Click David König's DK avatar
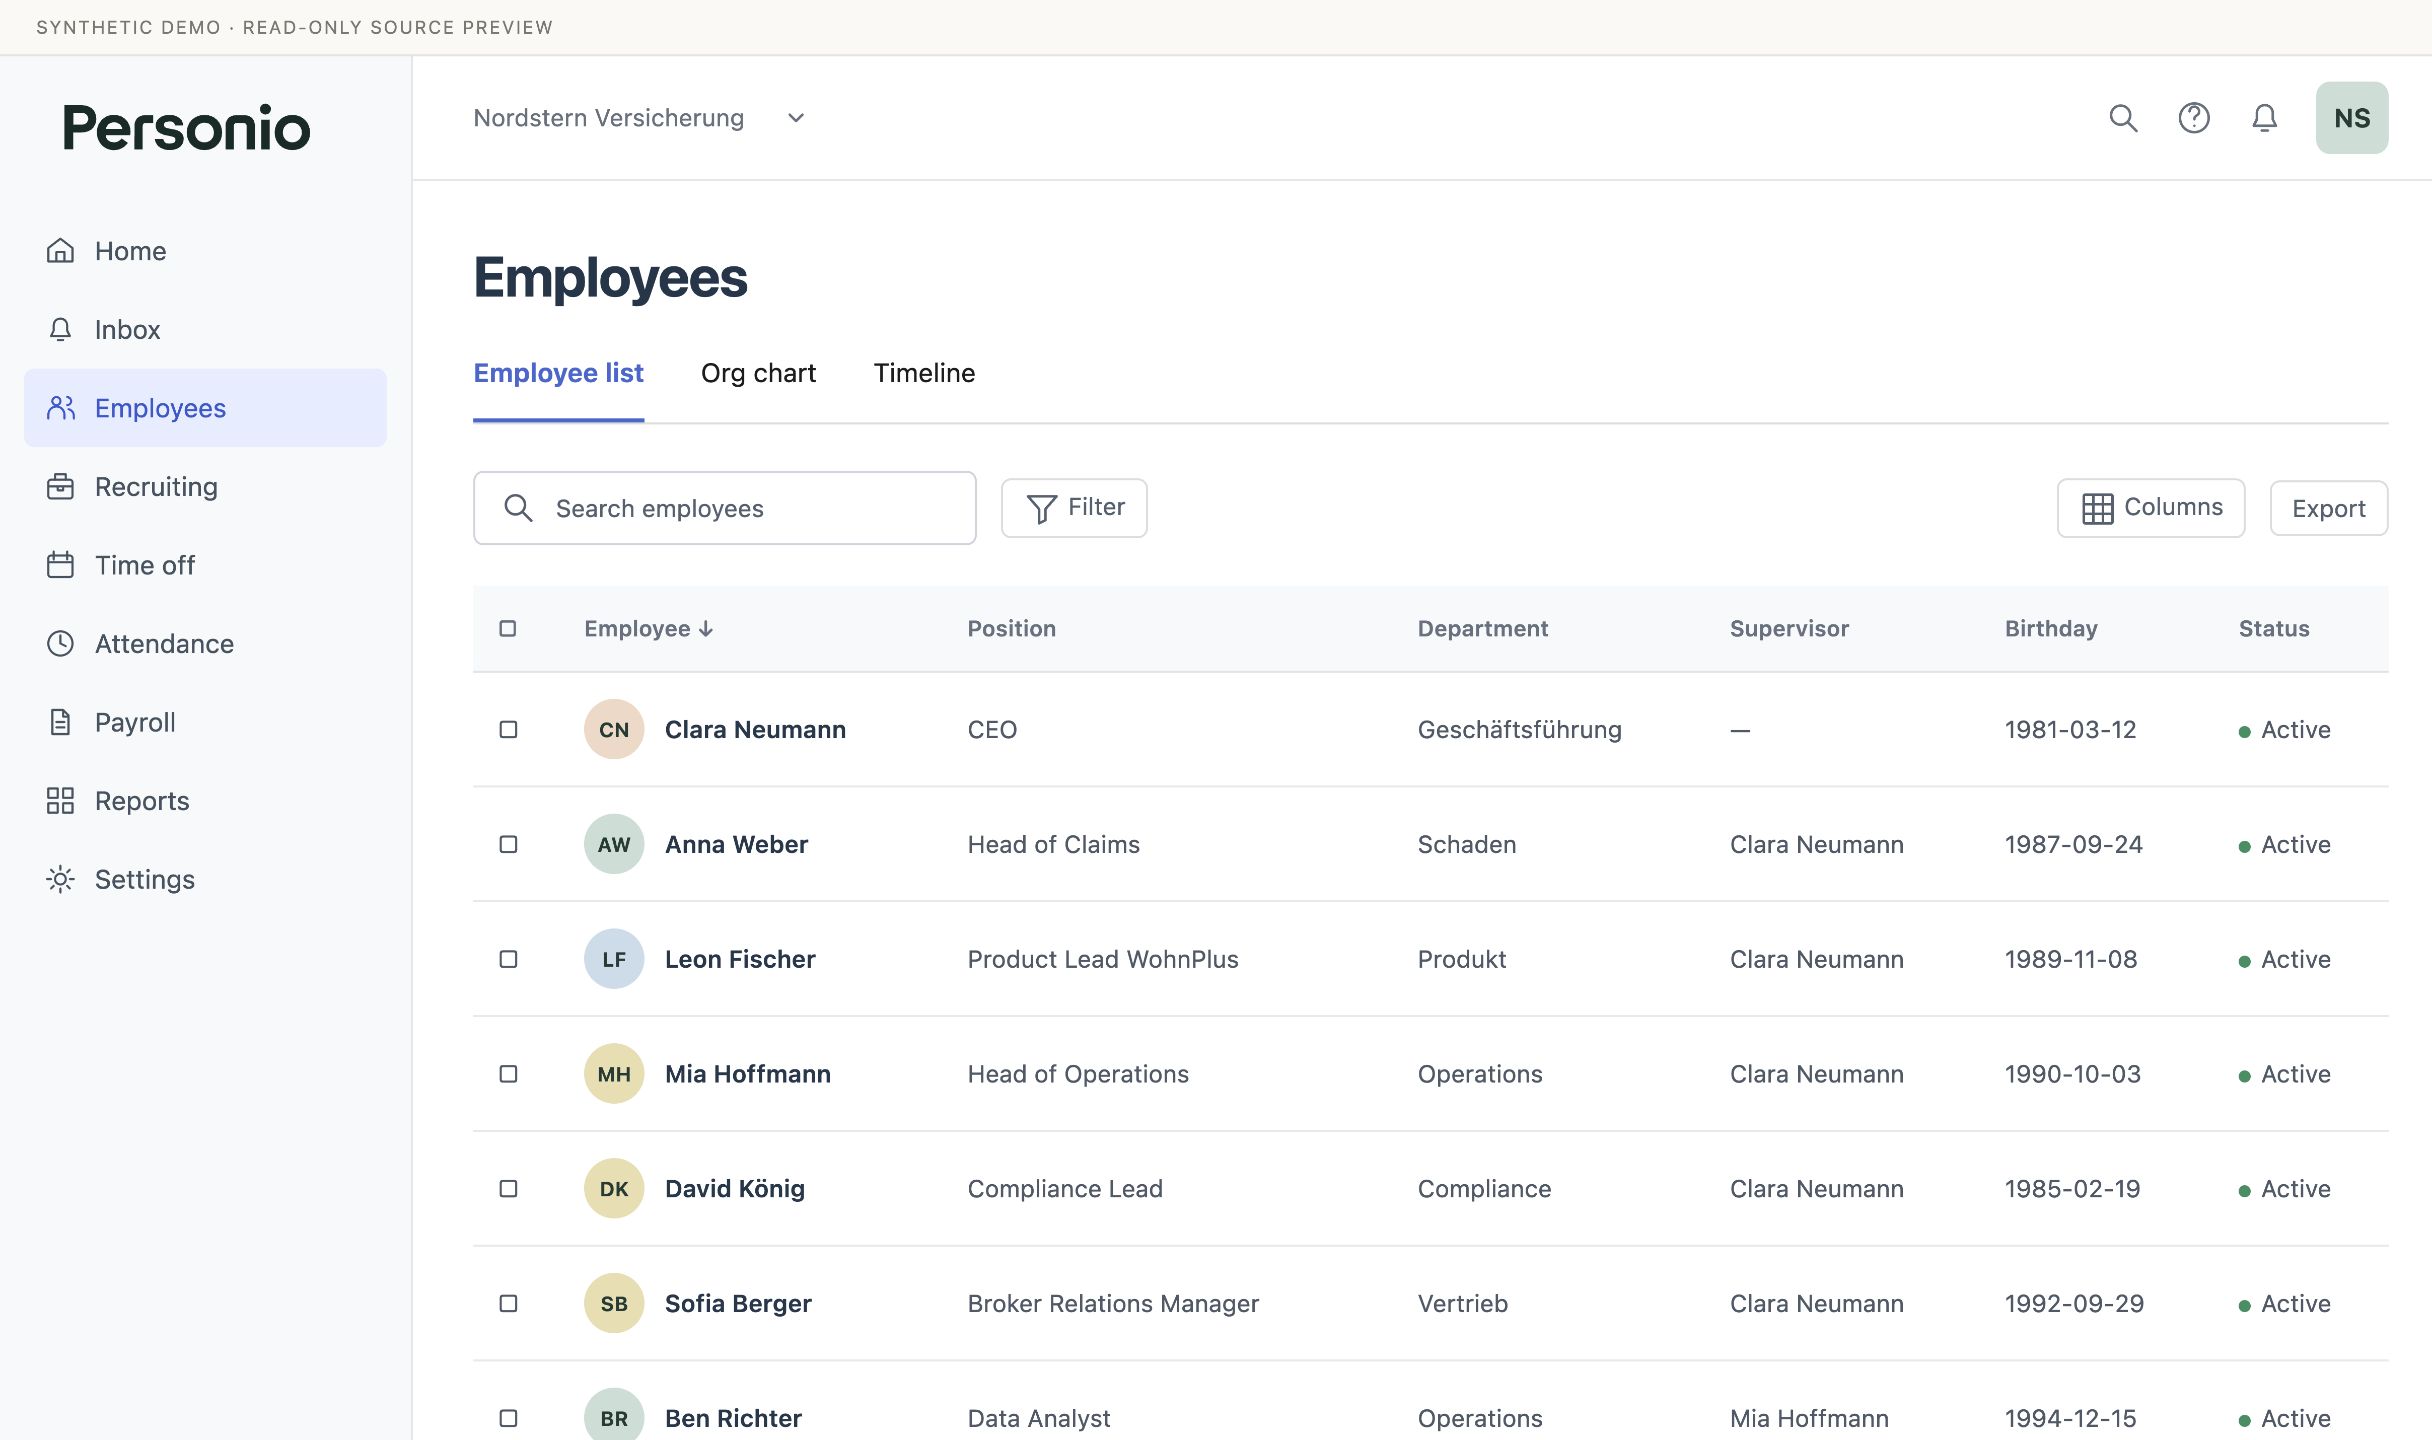Screen dimensions: 2432x1440 614,1188
